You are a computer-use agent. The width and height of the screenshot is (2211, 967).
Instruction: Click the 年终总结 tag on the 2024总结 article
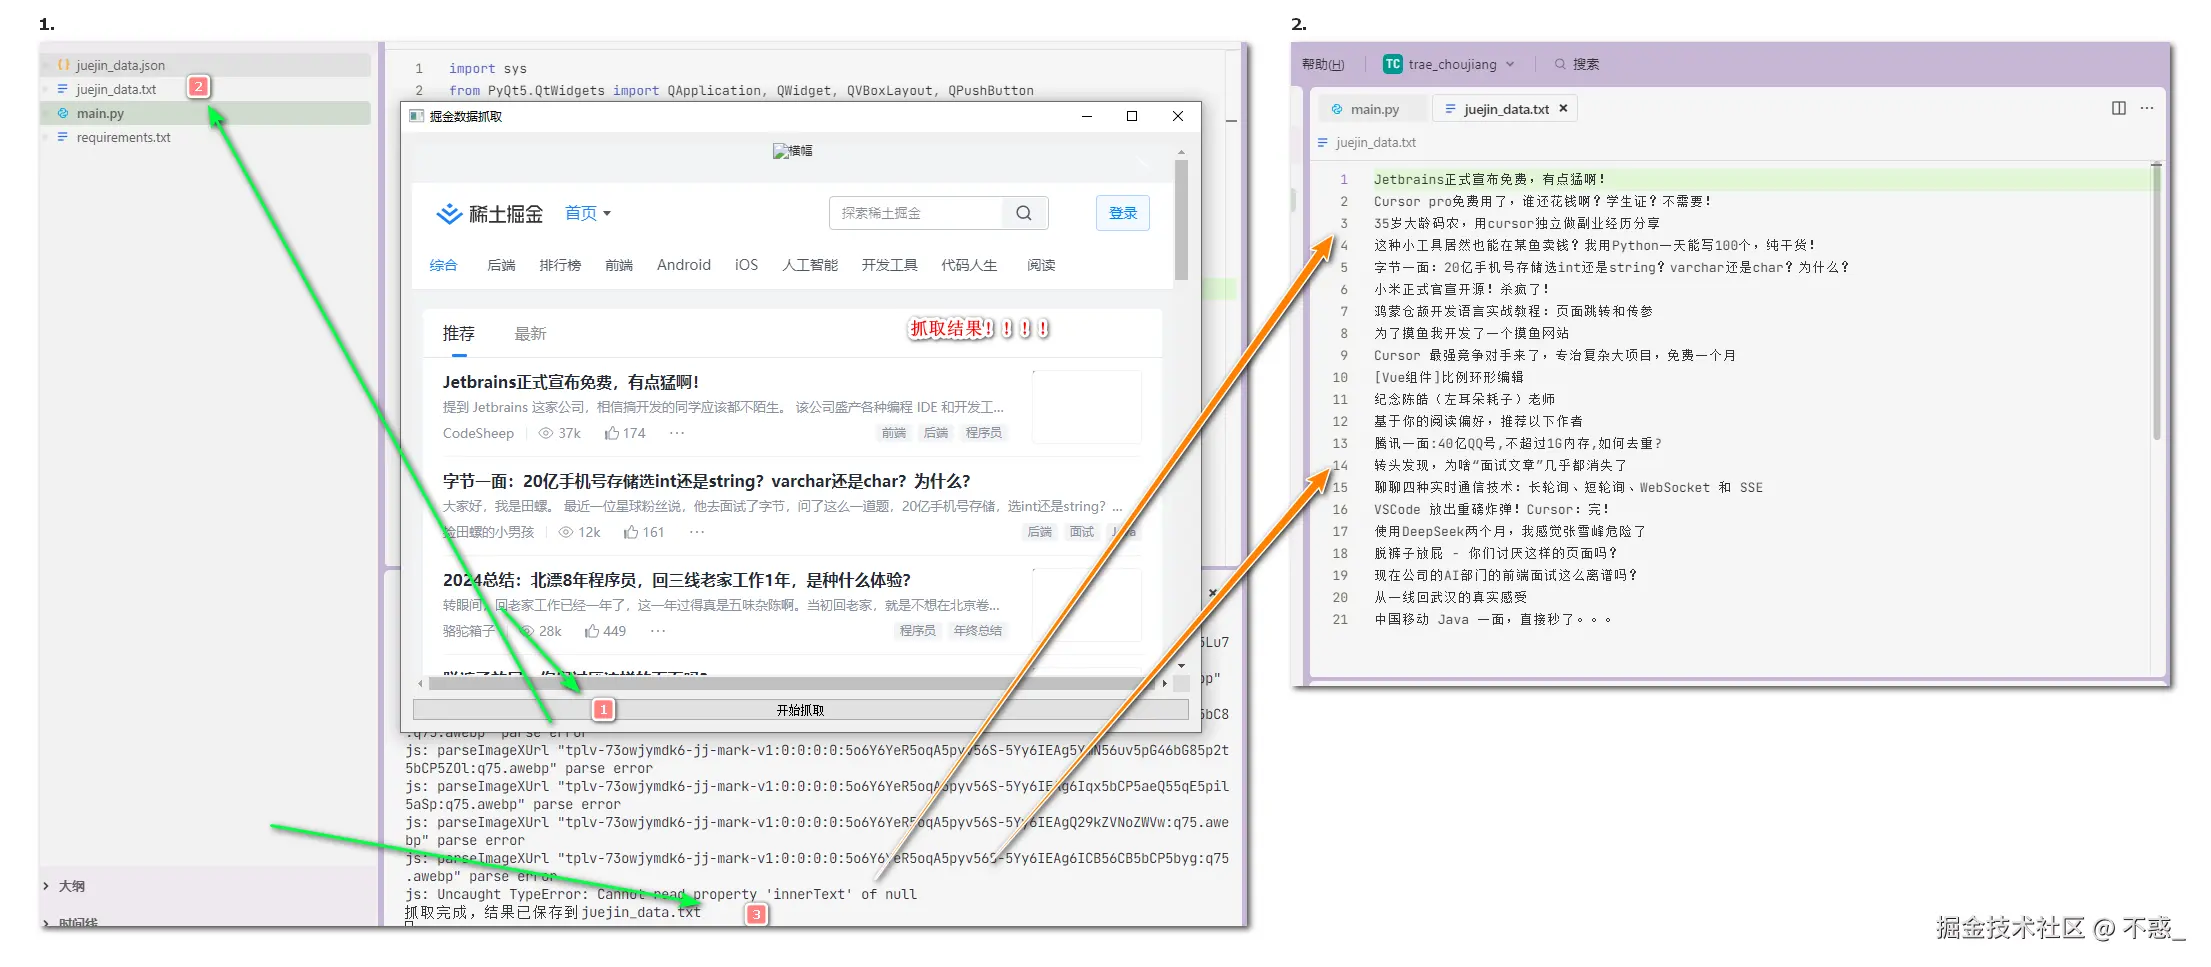[978, 631]
